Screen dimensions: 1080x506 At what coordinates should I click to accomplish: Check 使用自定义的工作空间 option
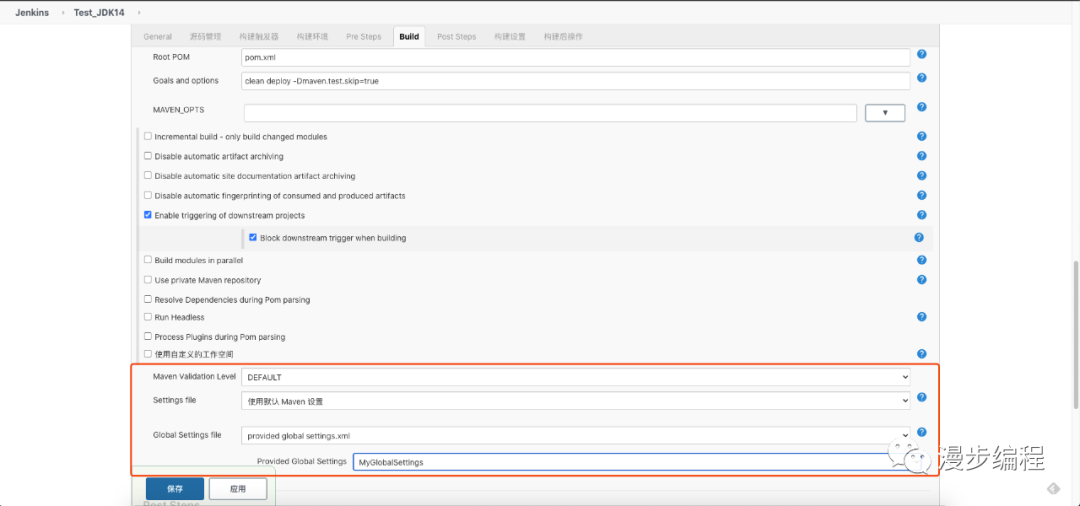tap(148, 354)
